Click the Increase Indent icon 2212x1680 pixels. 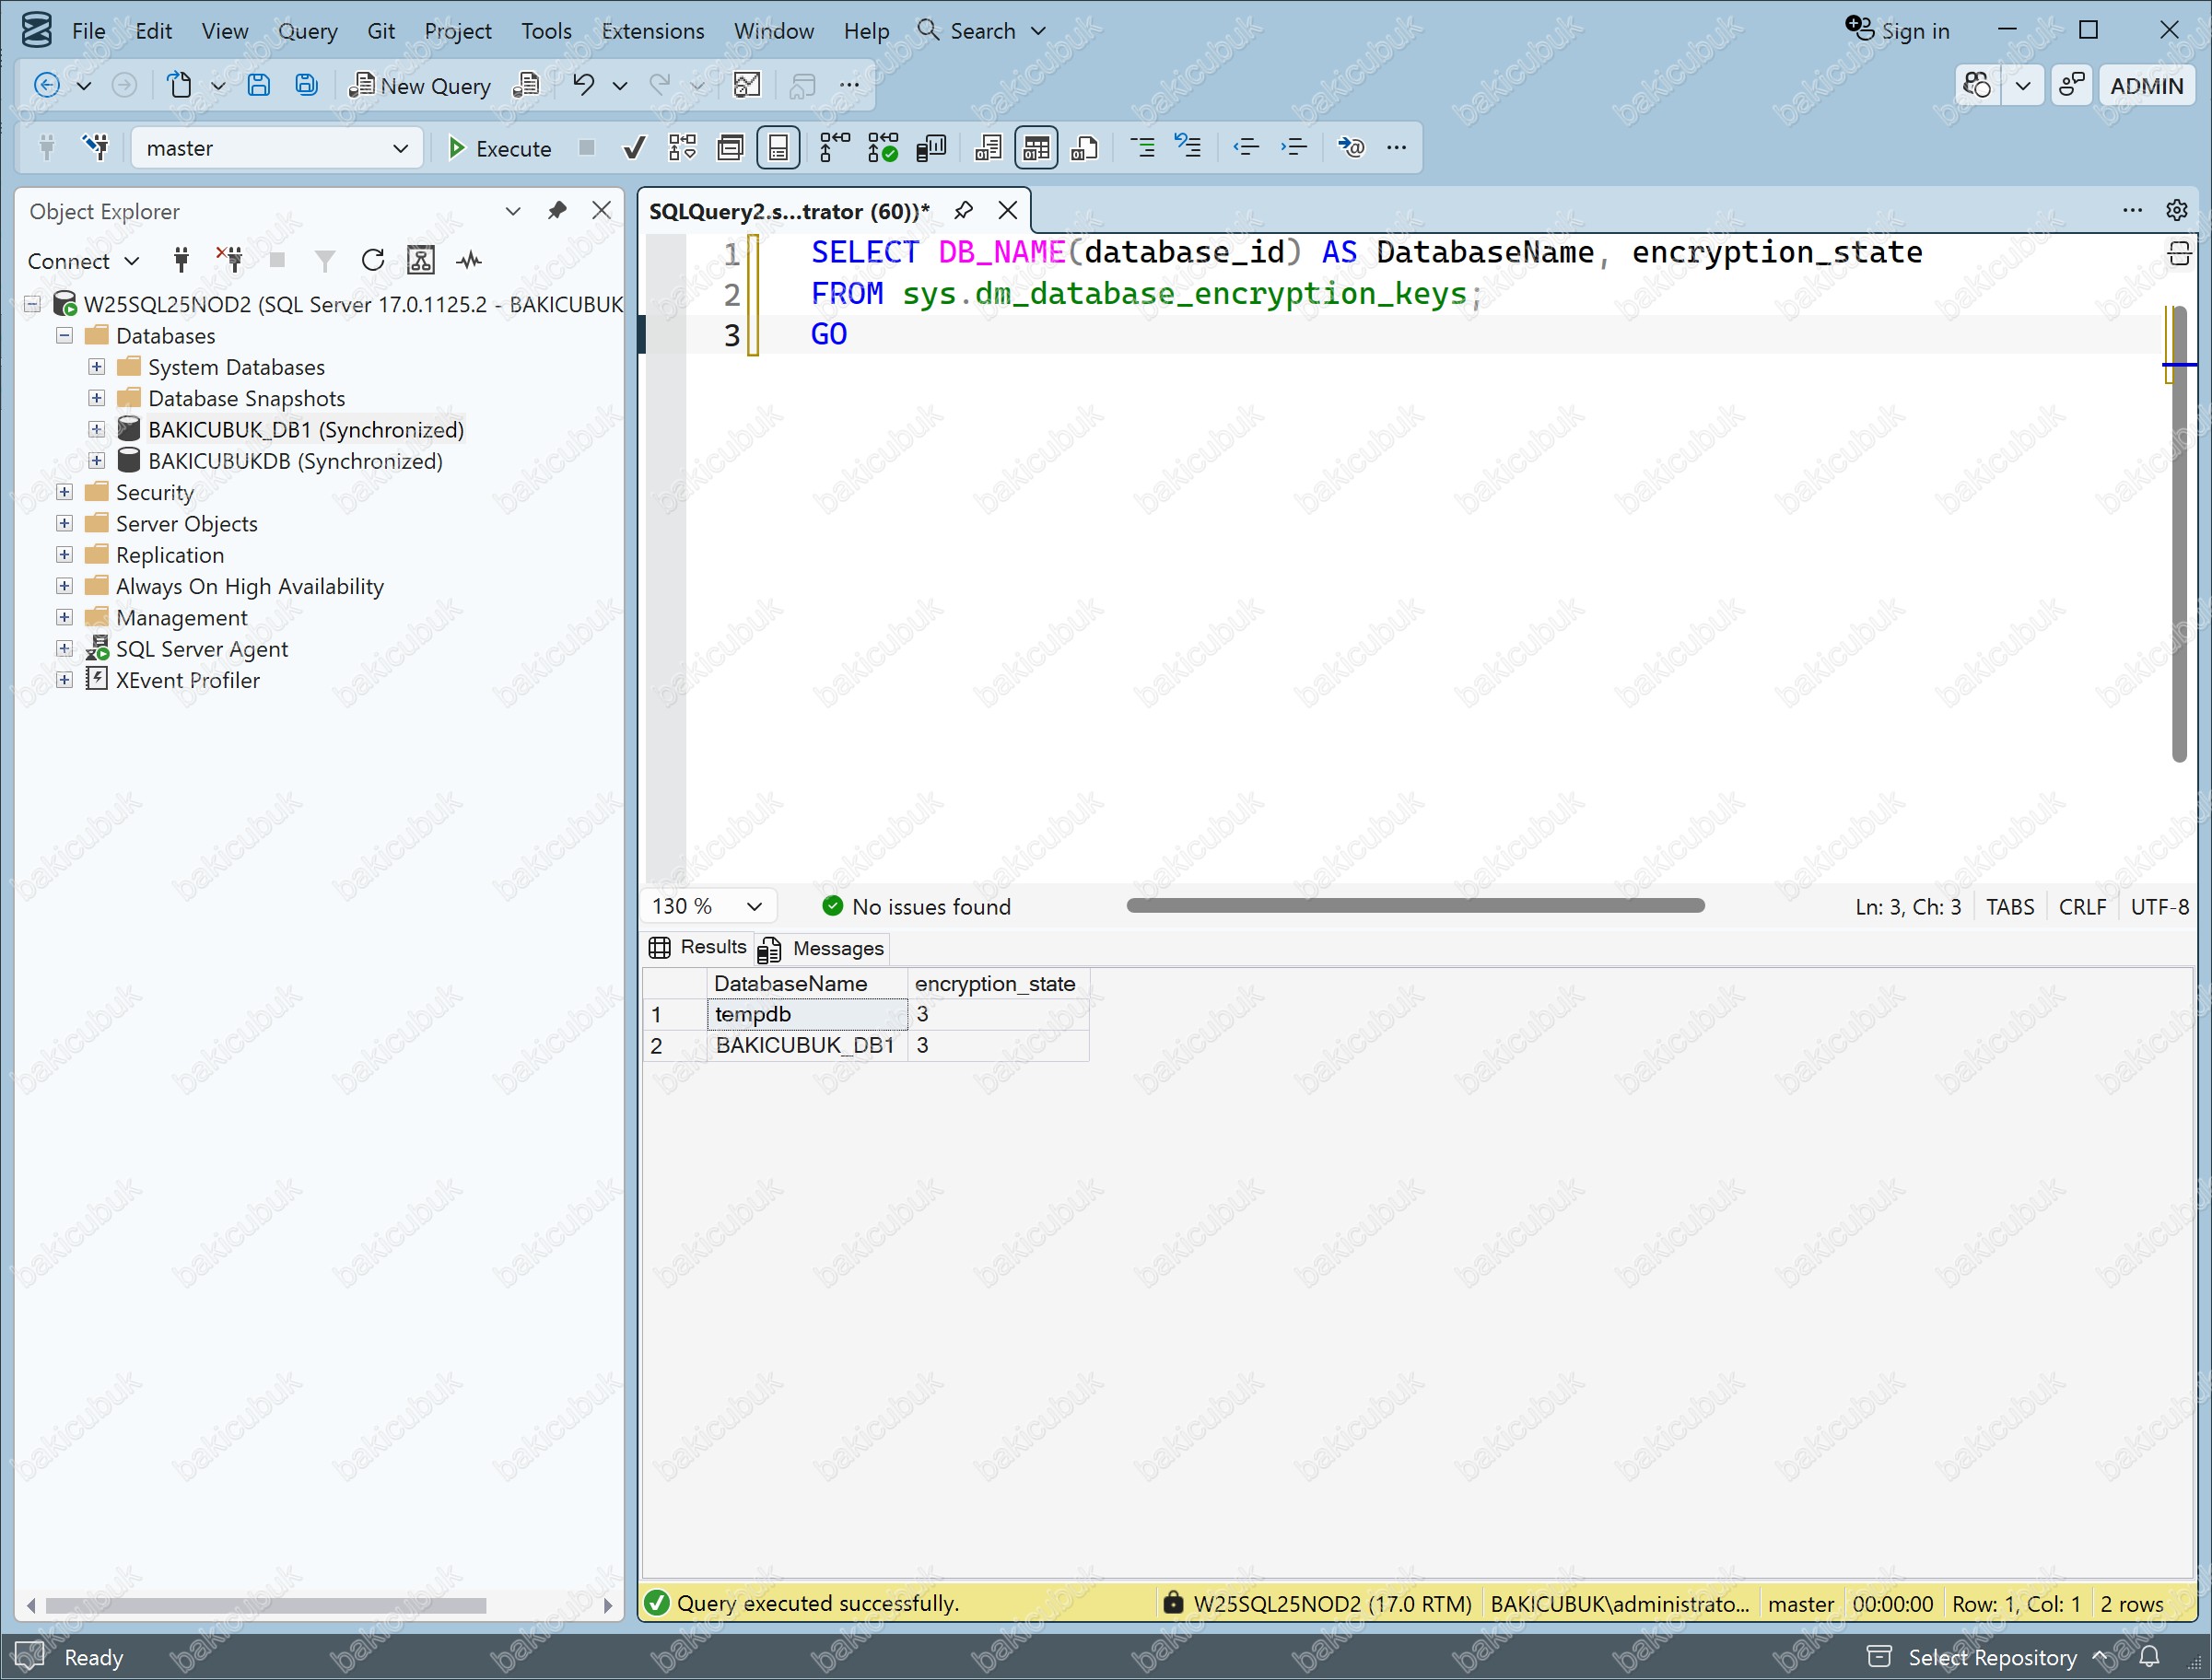[x=1294, y=148]
